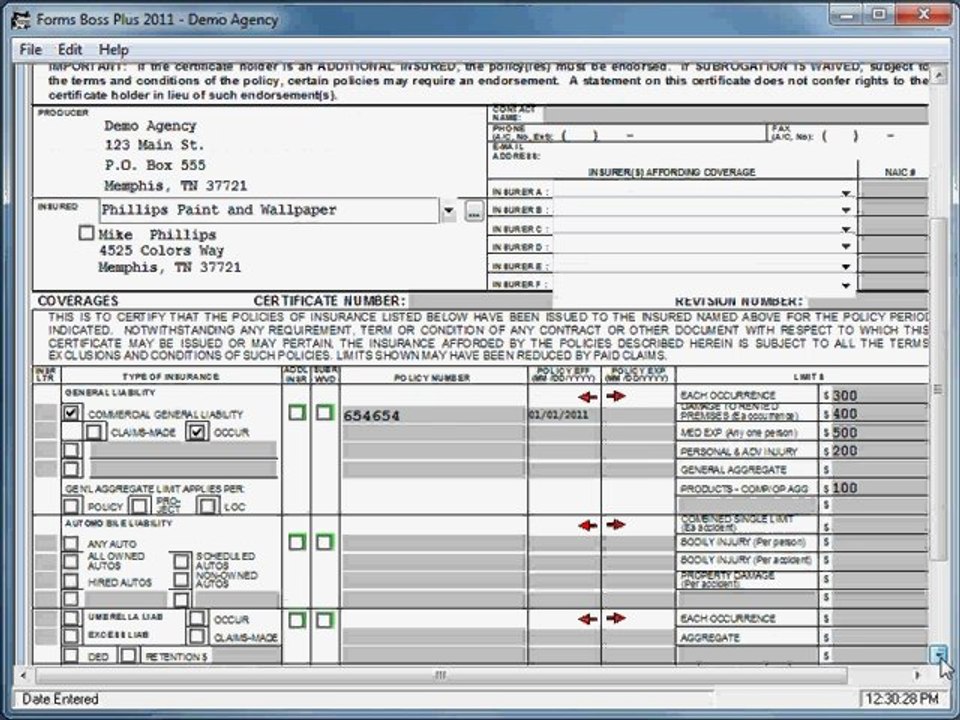Click the empty General Aggregate limit field
This screenshot has width=960, height=720.
click(880, 470)
